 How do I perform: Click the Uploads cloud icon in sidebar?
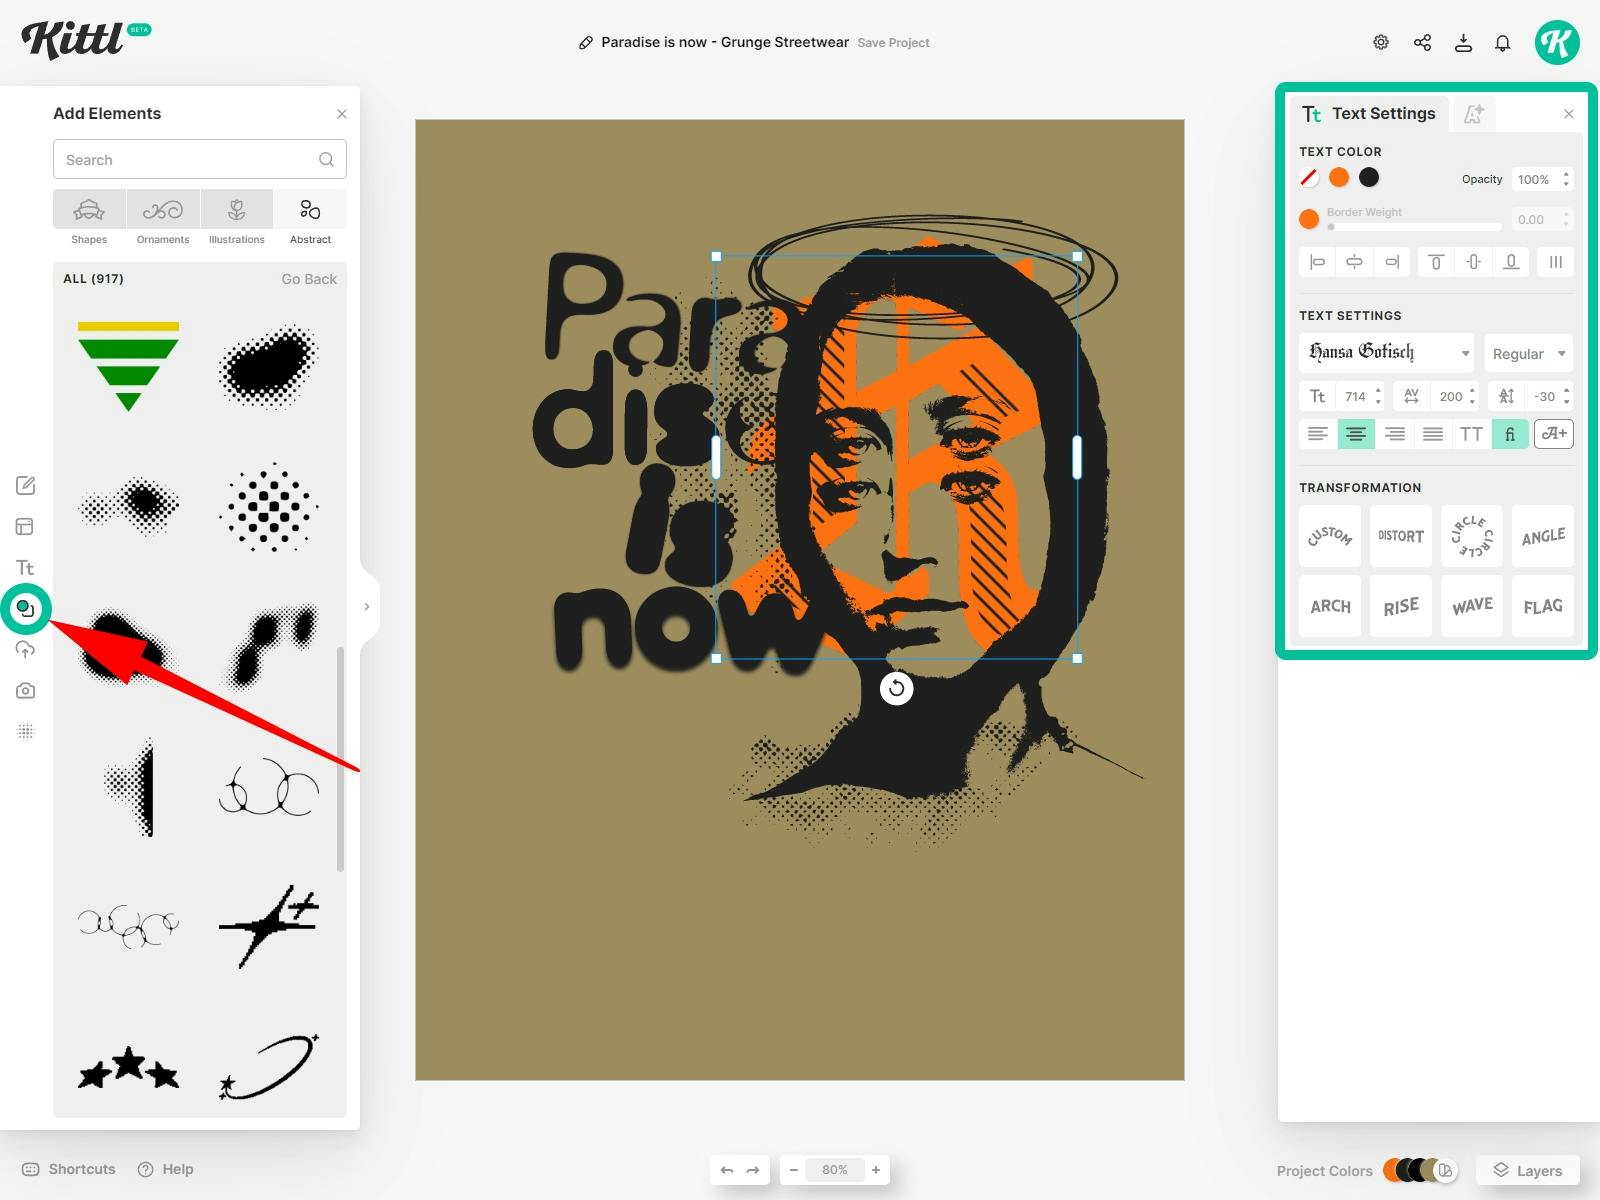click(x=25, y=650)
